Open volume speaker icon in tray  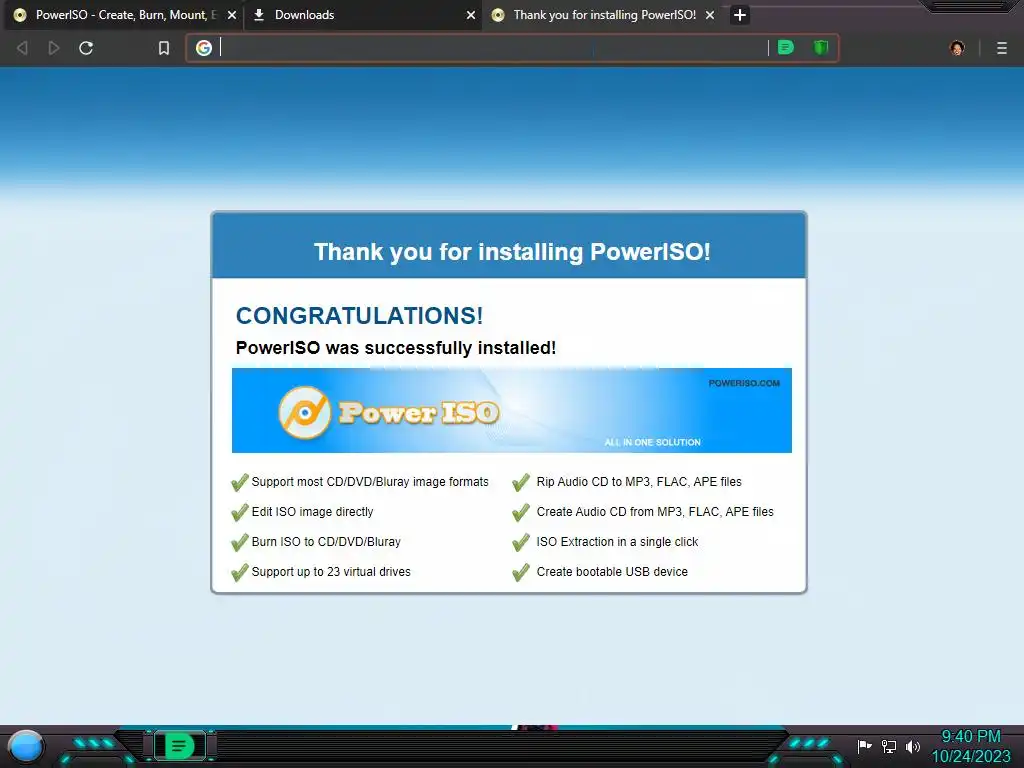point(912,746)
